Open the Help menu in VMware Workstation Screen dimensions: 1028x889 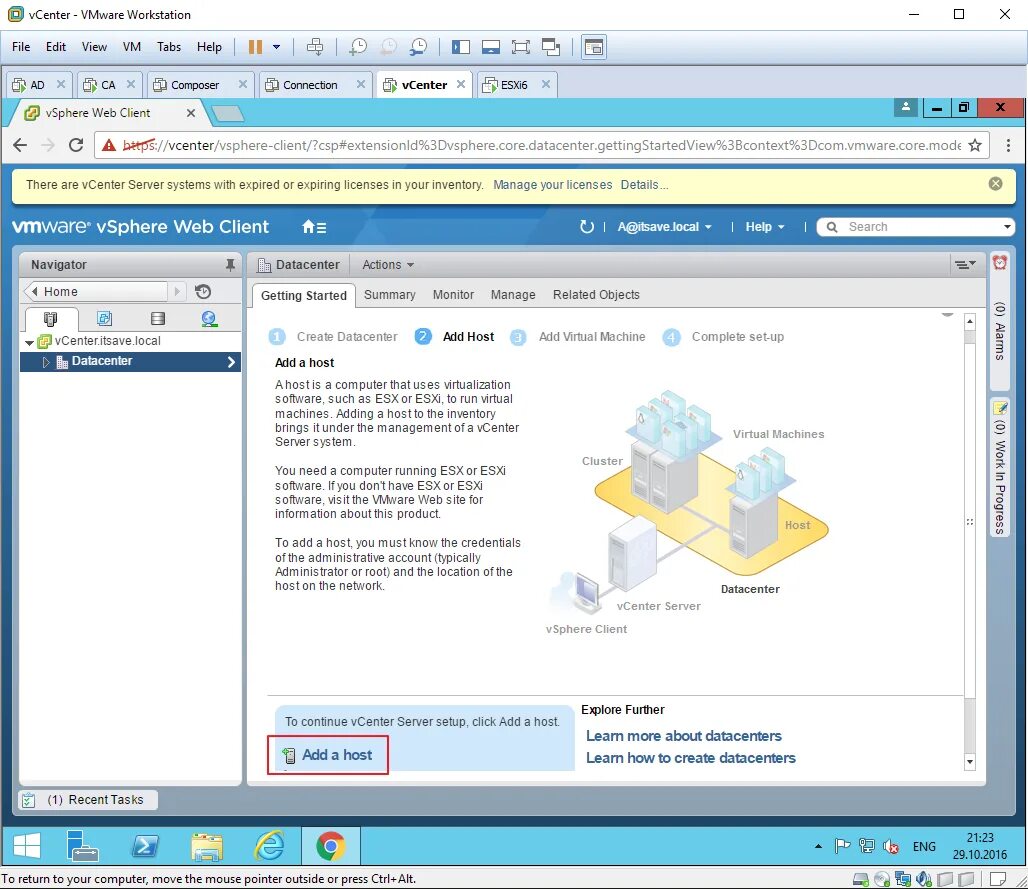point(209,47)
